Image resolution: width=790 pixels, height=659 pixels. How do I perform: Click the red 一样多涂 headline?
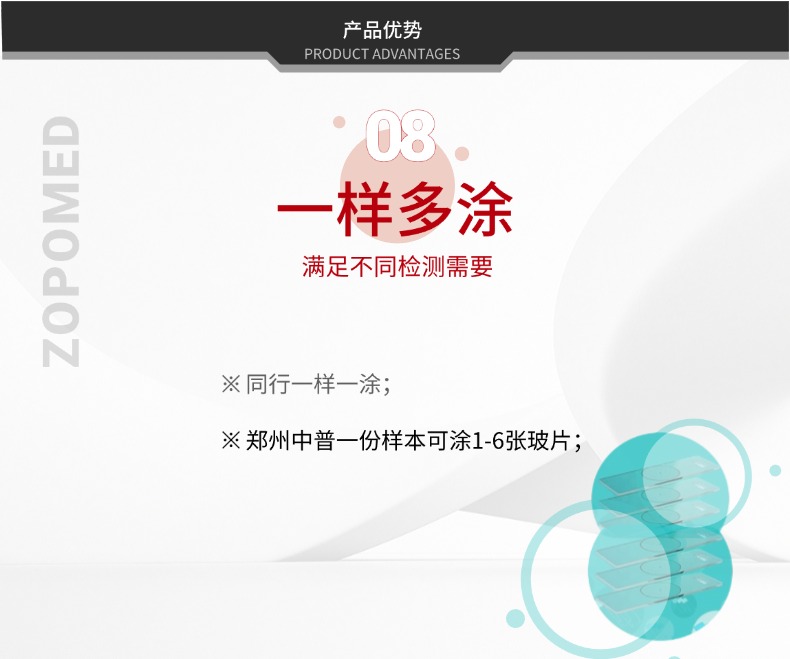coord(394,209)
